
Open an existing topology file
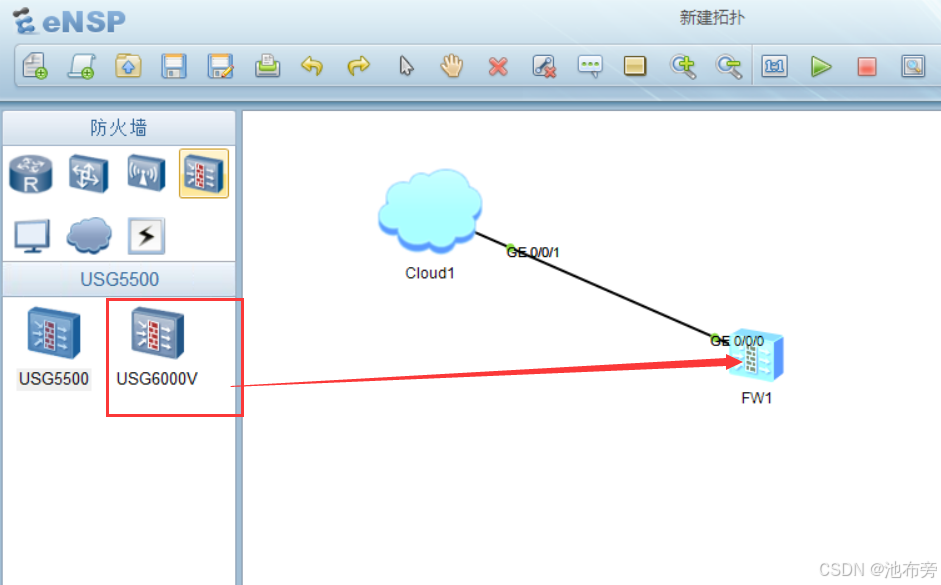tap(128, 65)
